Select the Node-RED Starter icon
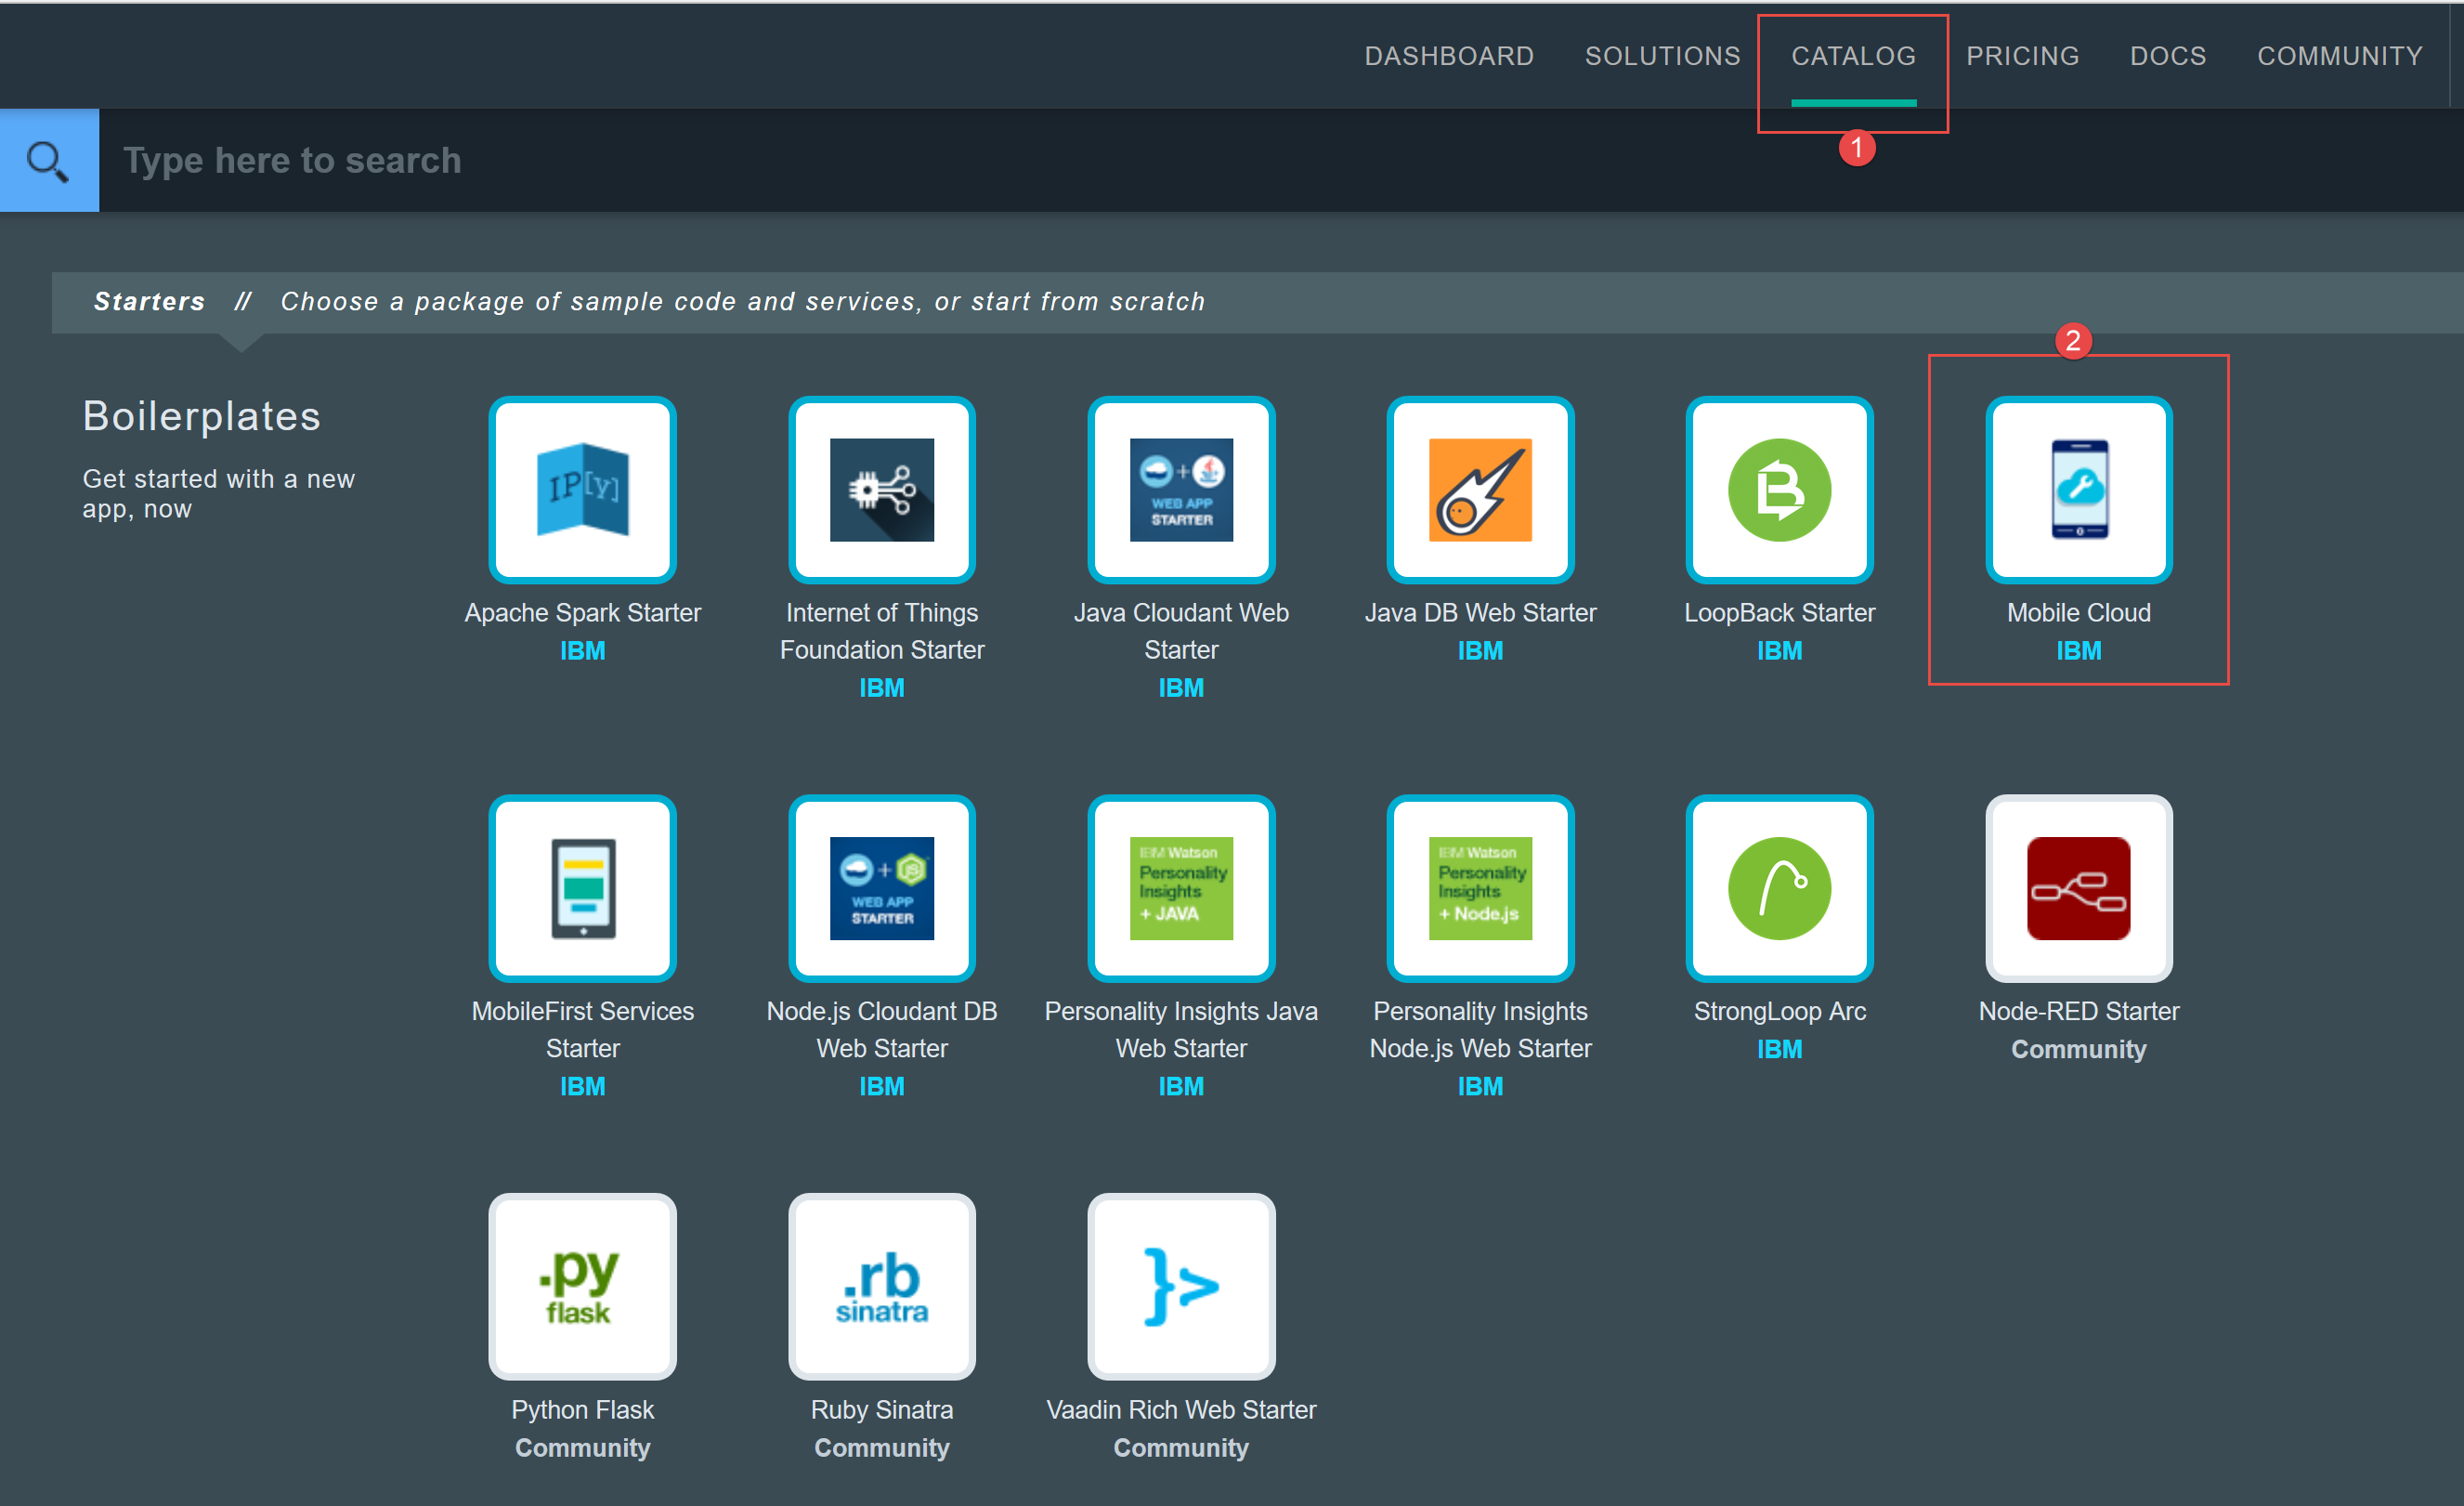Image resolution: width=2464 pixels, height=1506 pixels. (x=2078, y=888)
